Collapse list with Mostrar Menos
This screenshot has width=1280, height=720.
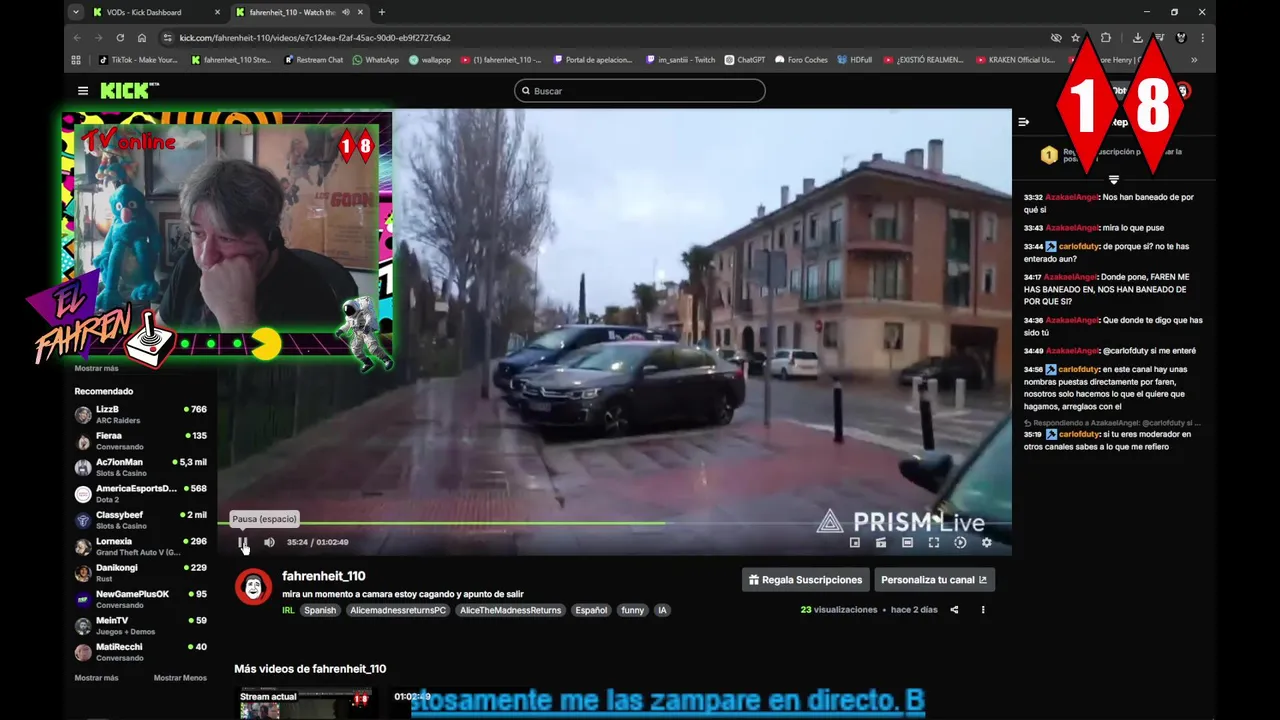click(180, 678)
